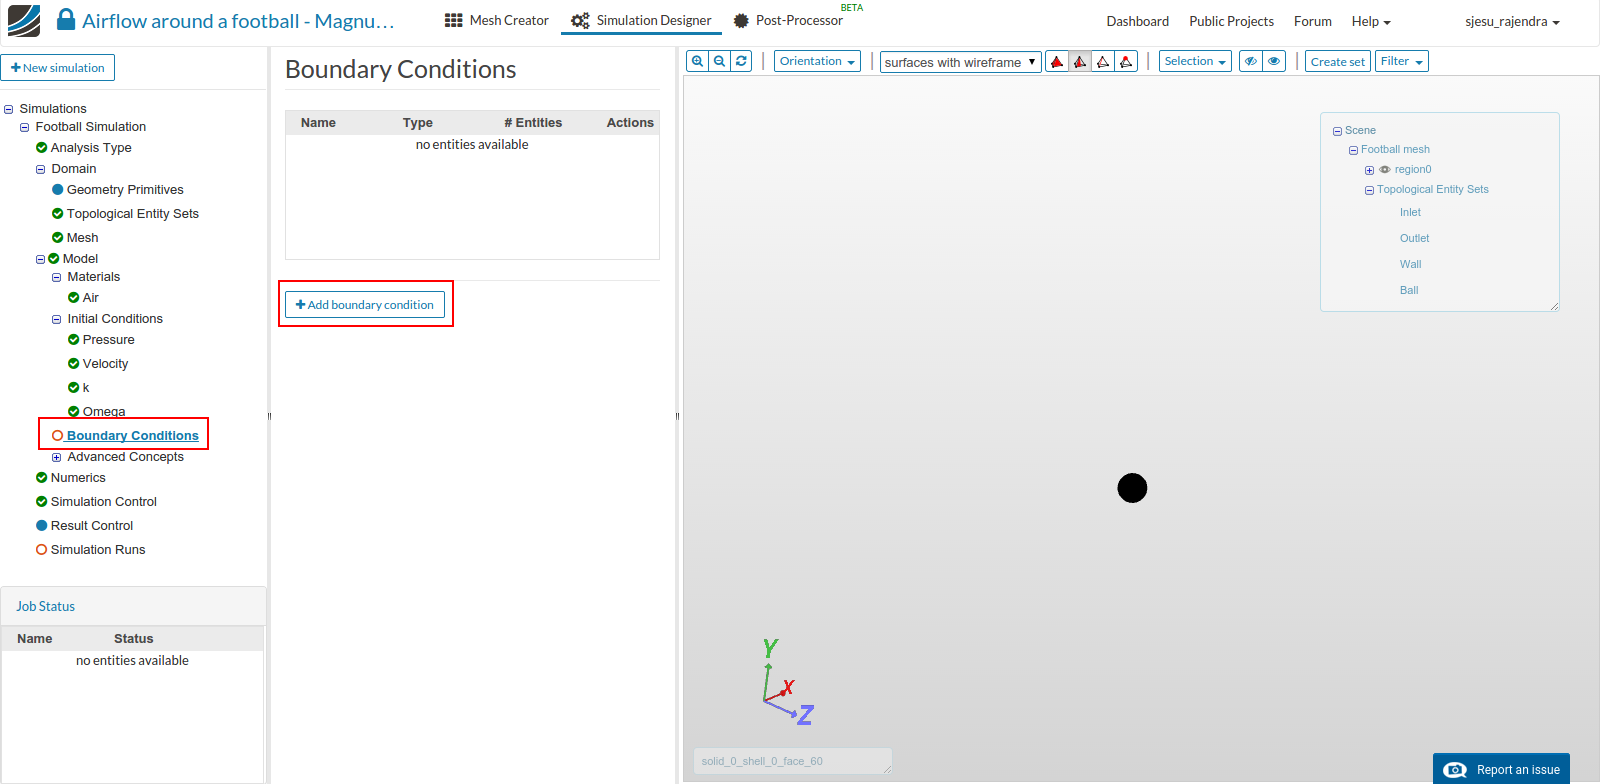Viewport: 1600px width, 784px height.
Task: Click the SimScale logo icon
Action: (24, 21)
